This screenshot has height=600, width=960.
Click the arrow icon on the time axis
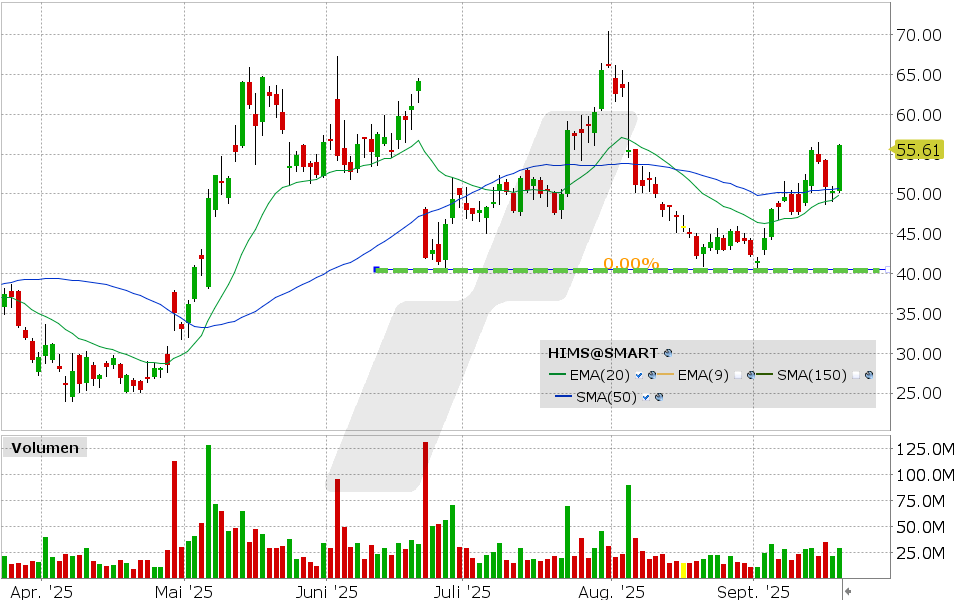pyautogui.click(x=849, y=591)
